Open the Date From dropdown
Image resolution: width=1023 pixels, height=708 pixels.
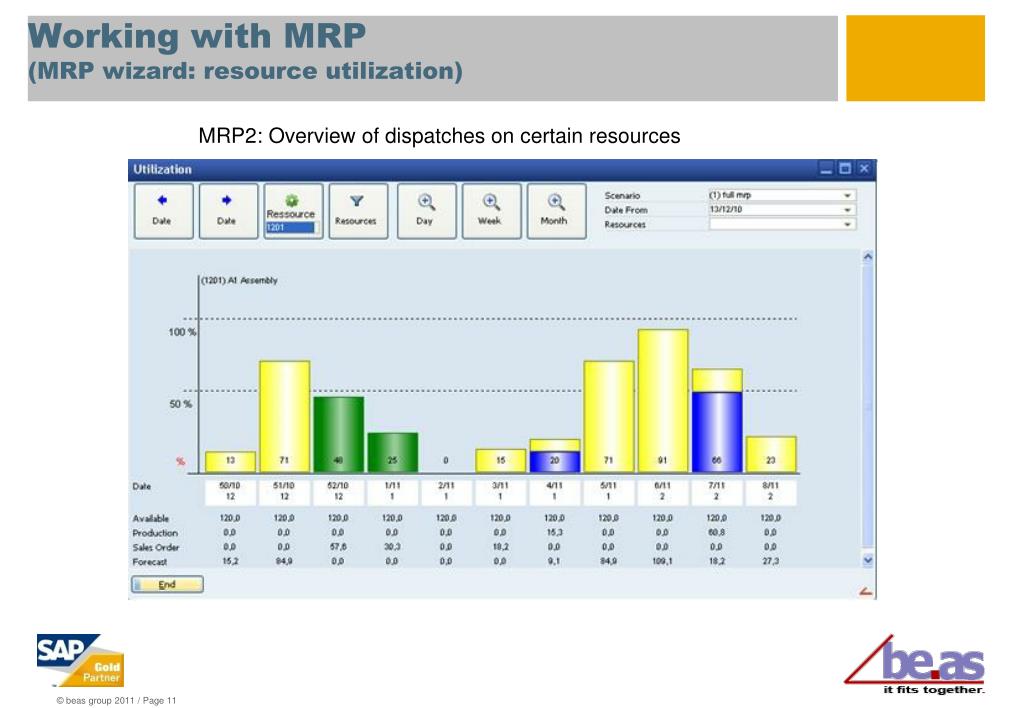(x=848, y=210)
